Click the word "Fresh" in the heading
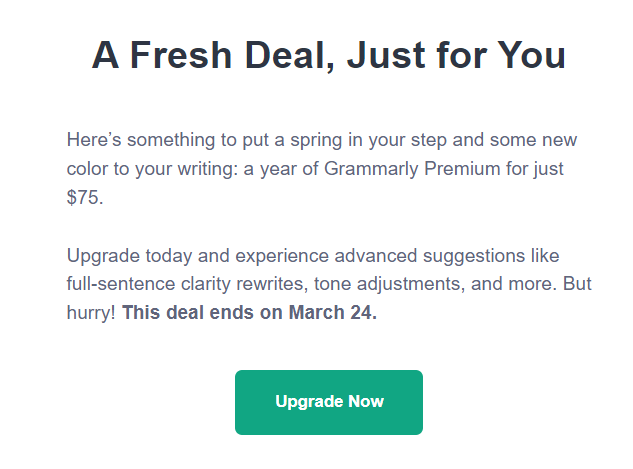The image size is (633, 469). point(181,55)
